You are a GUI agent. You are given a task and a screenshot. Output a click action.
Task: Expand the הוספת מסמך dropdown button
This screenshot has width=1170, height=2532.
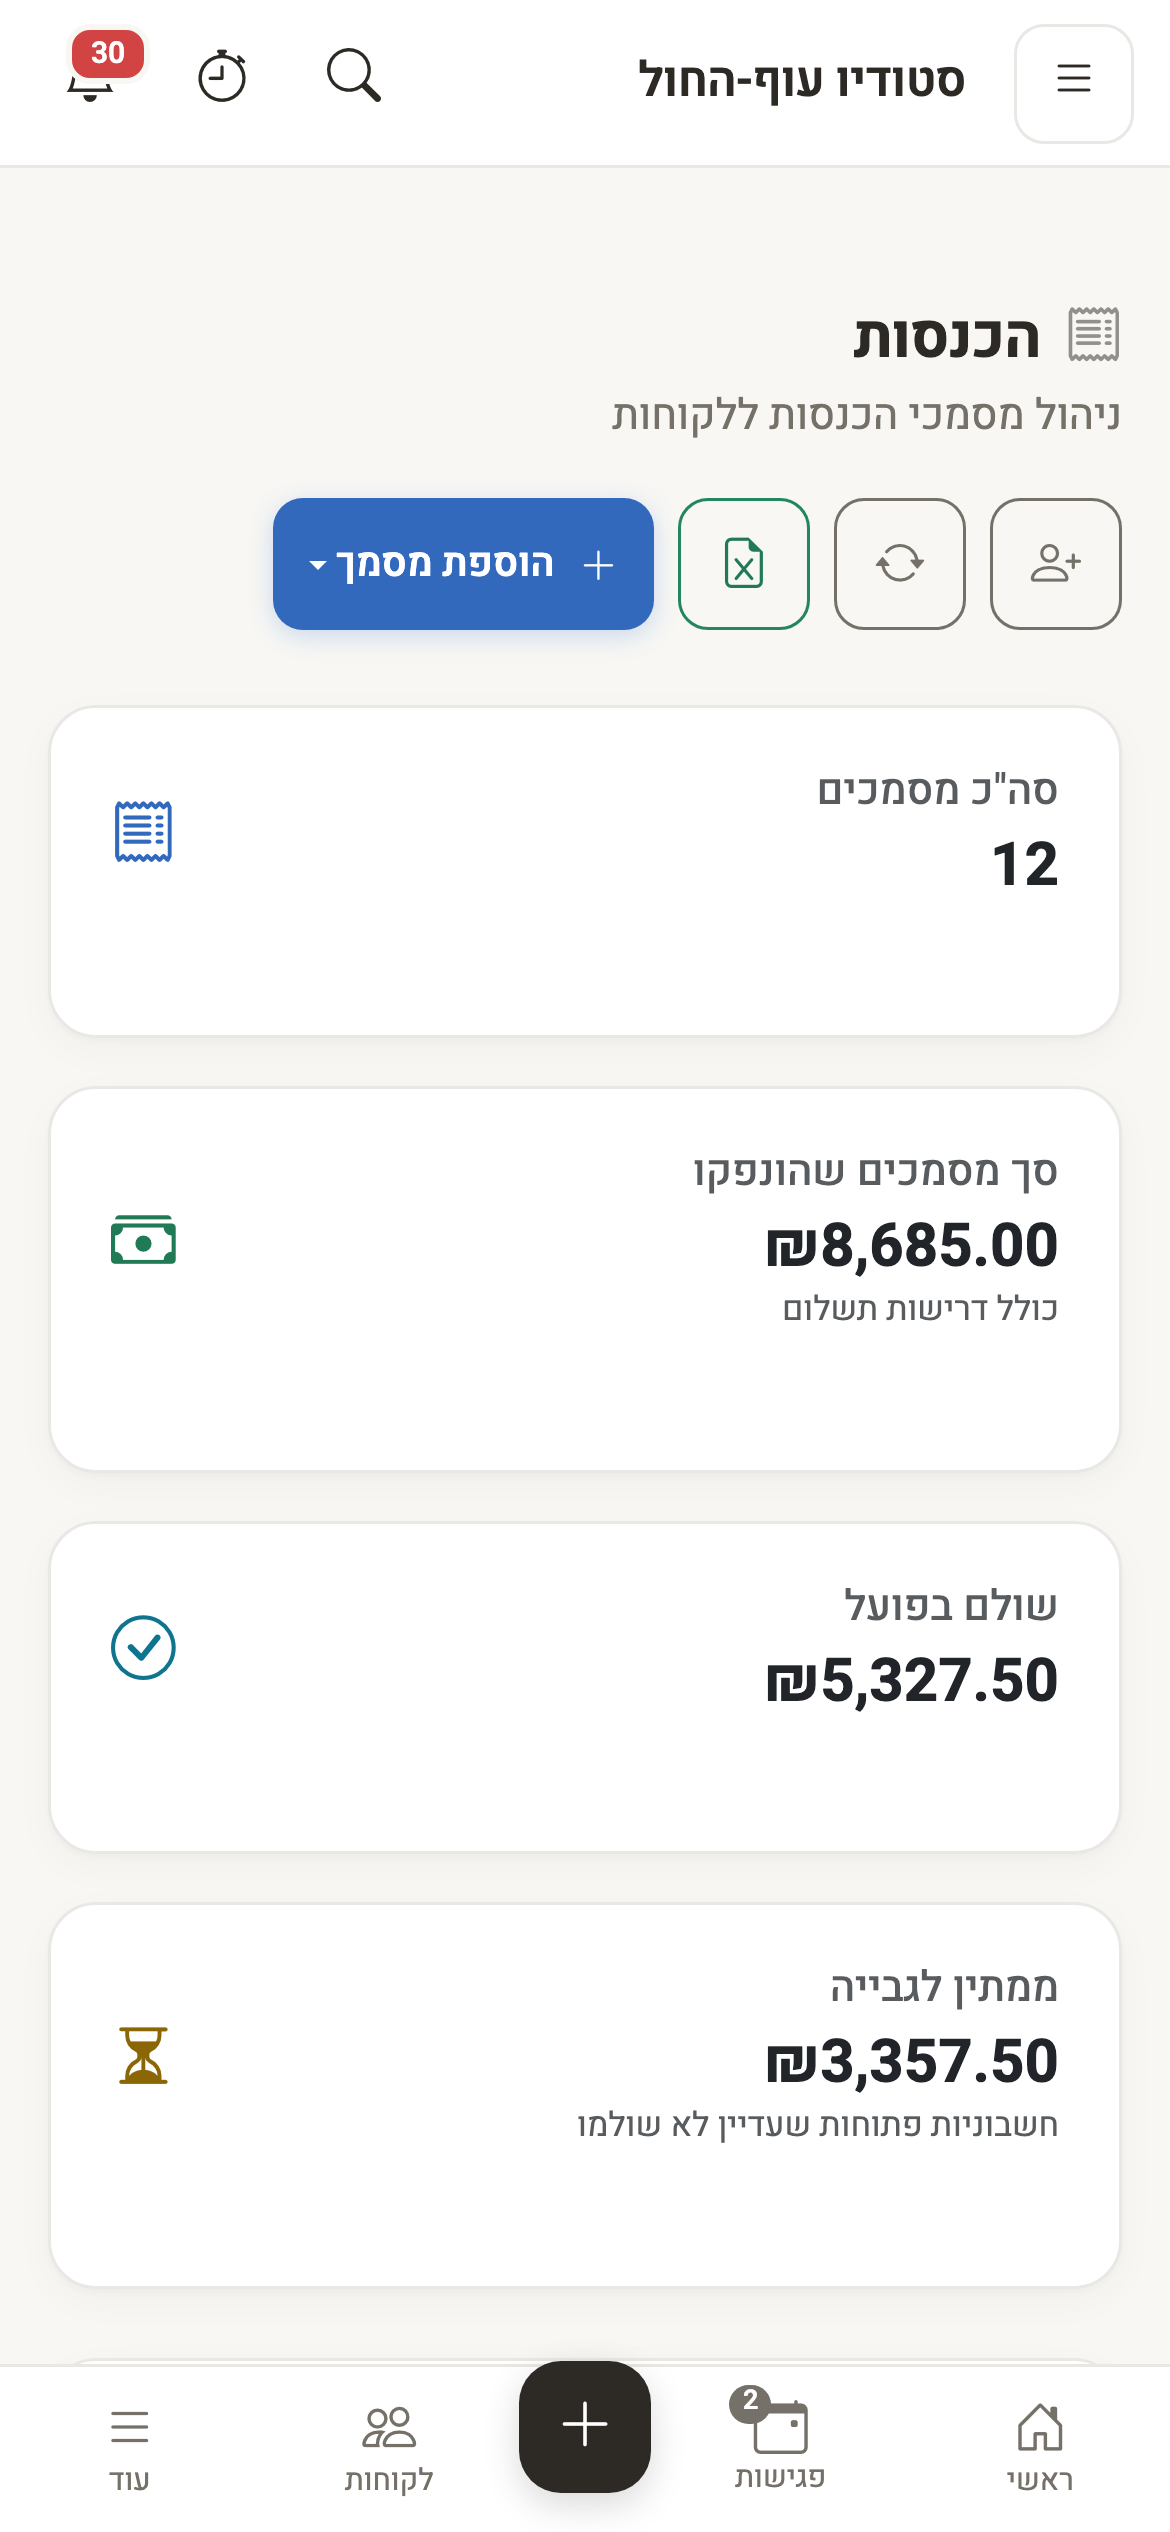click(463, 564)
